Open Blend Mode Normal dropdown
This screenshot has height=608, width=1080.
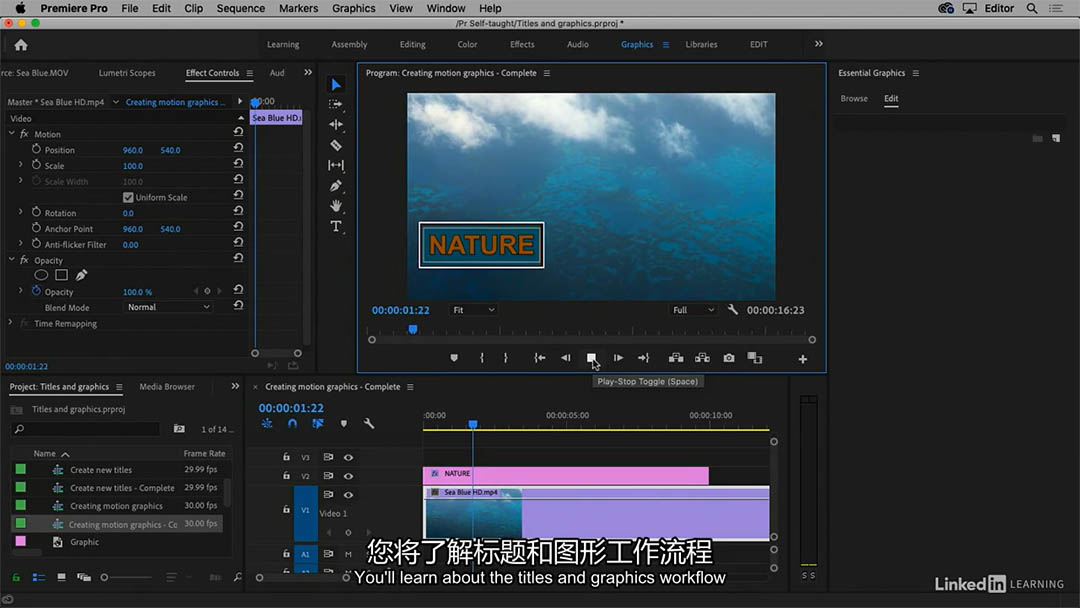click(x=168, y=307)
